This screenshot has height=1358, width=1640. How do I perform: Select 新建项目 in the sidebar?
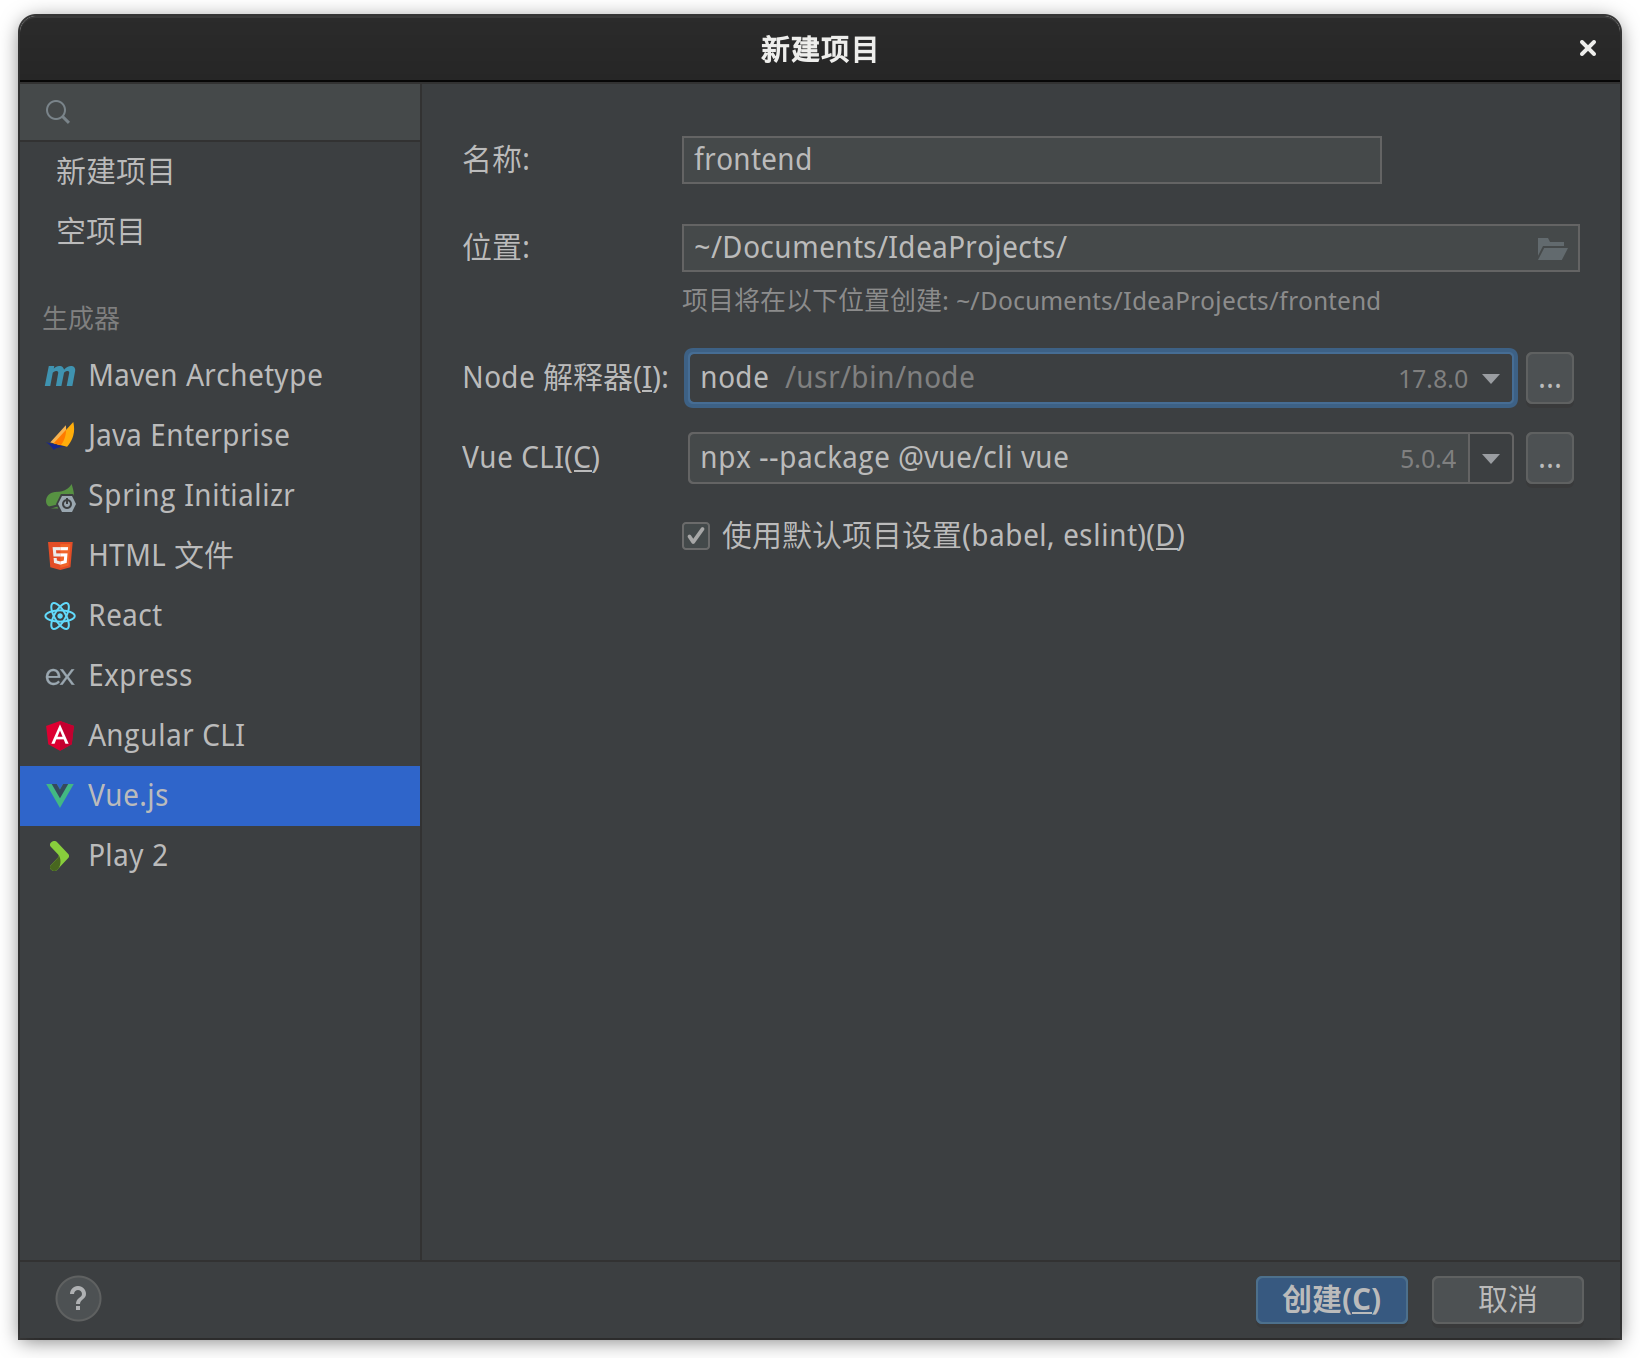[116, 172]
